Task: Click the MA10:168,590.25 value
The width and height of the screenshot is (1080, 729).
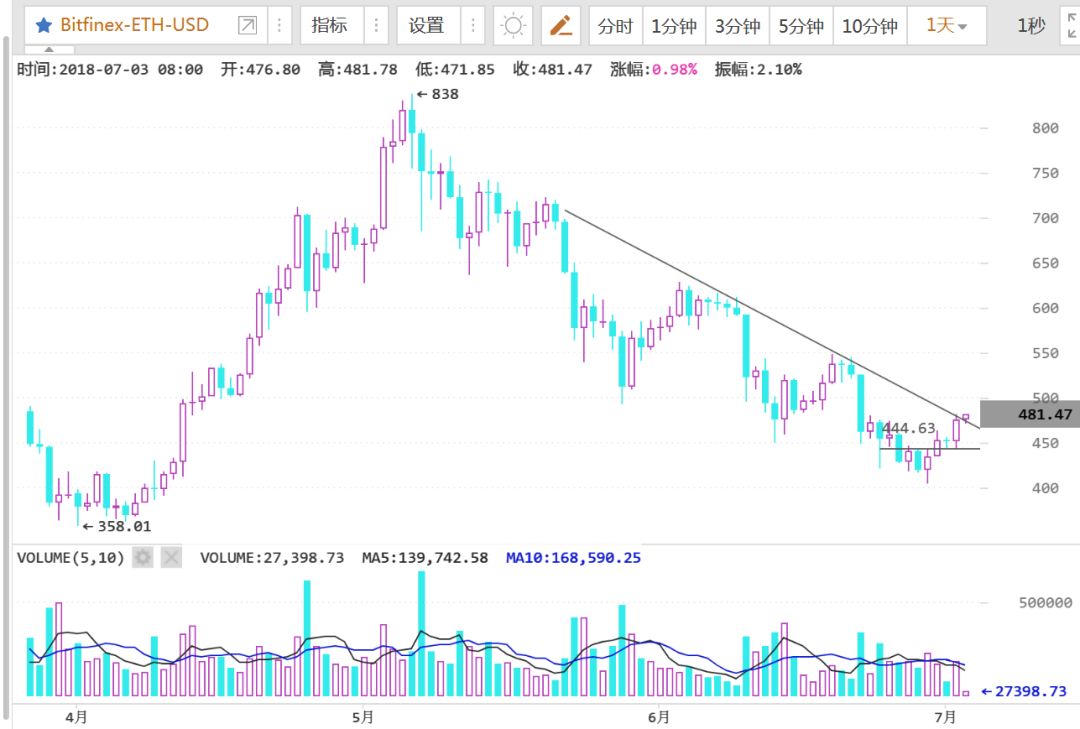Action: click(573, 557)
